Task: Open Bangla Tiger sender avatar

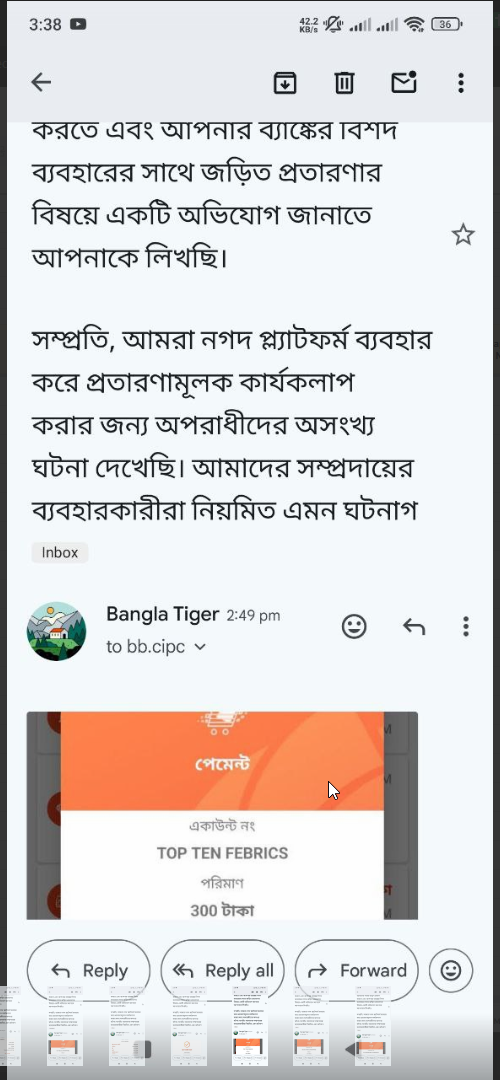Action: (56, 631)
